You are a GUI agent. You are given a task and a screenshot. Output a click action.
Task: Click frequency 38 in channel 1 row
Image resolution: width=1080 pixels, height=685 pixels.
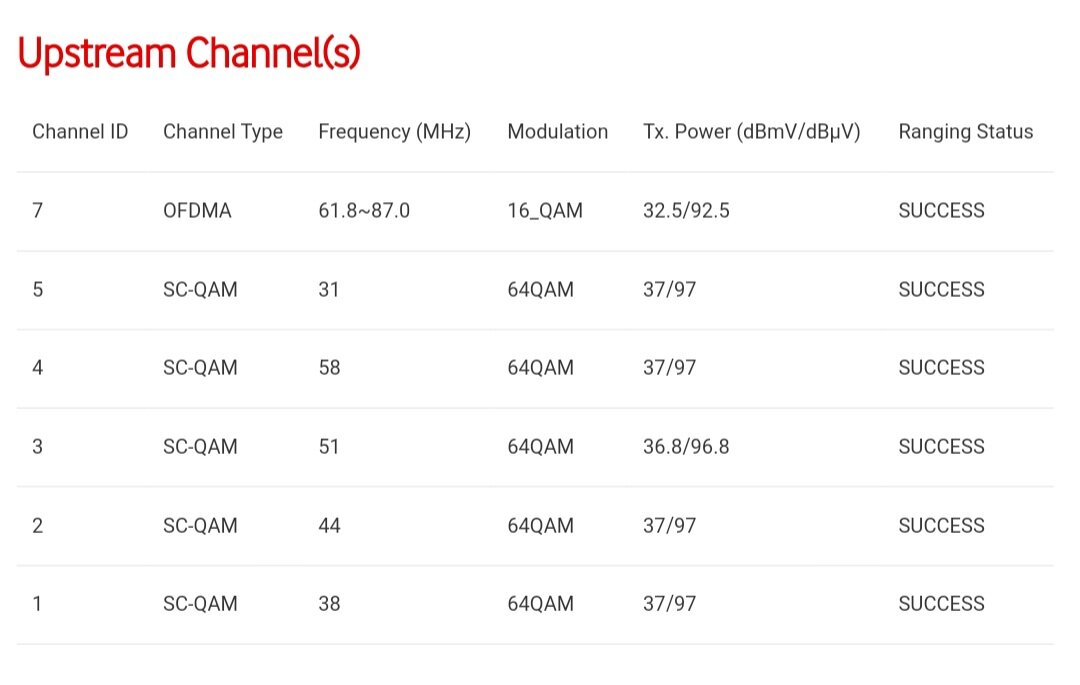tap(329, 604)
